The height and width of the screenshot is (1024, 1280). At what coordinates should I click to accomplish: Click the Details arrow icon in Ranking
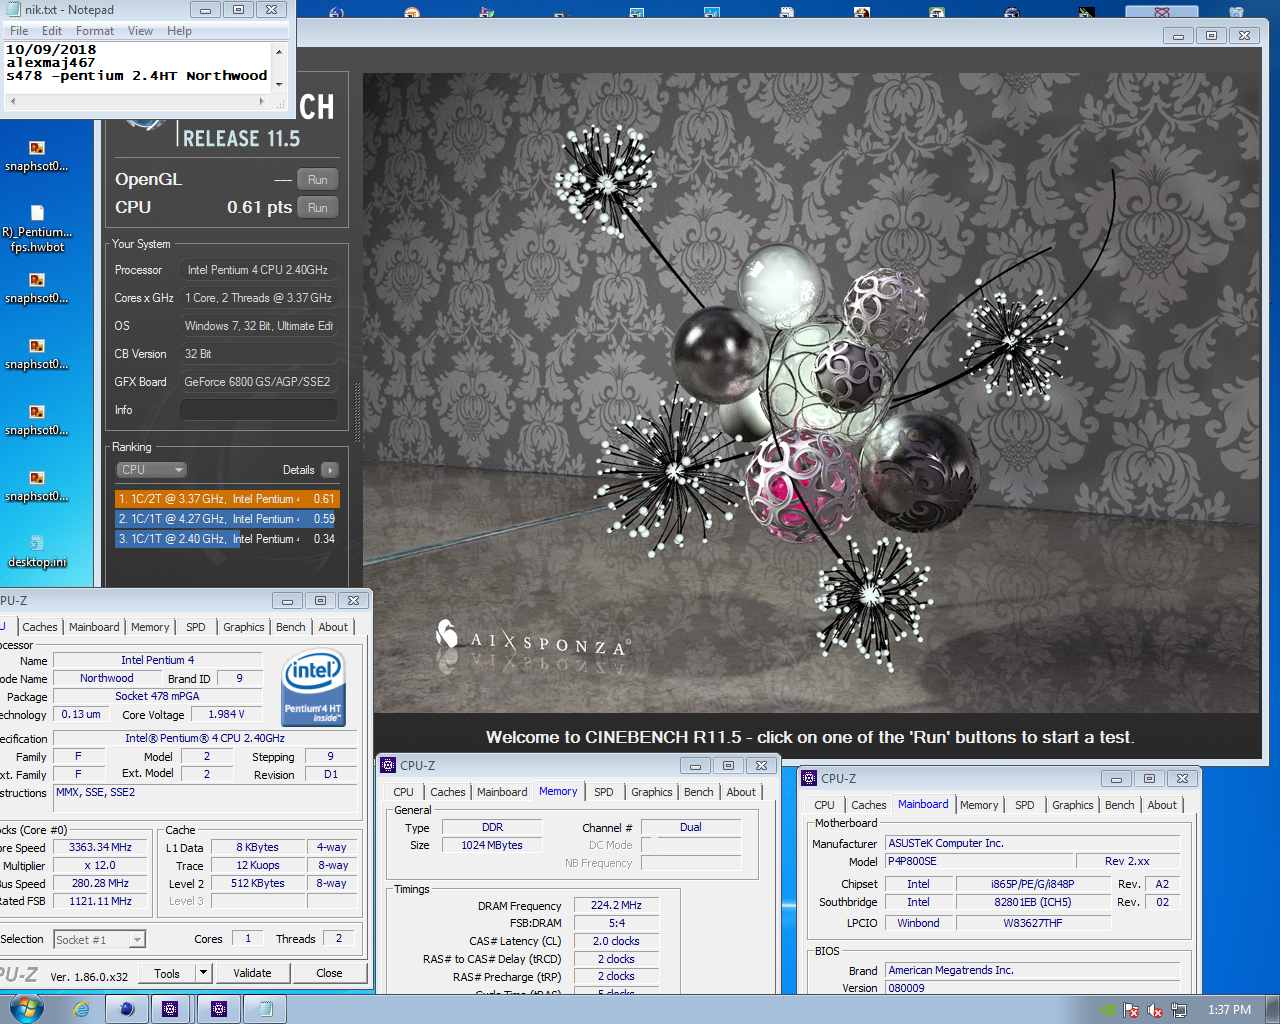pos(330,470)
